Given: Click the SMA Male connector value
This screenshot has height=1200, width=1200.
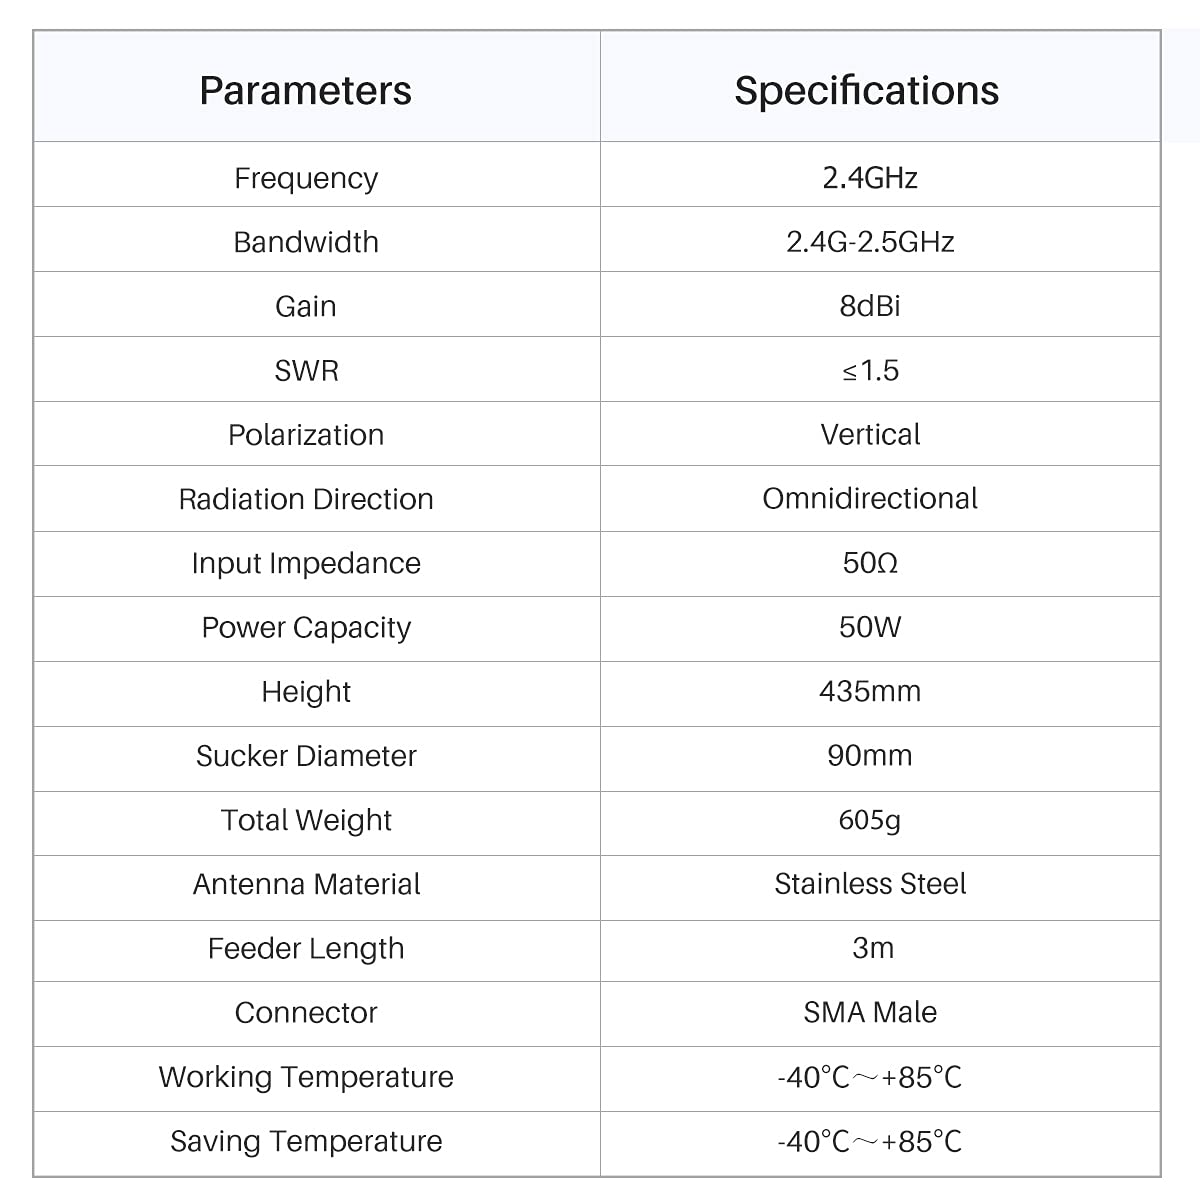Looking at the screenshot, I should [870, 1012].
